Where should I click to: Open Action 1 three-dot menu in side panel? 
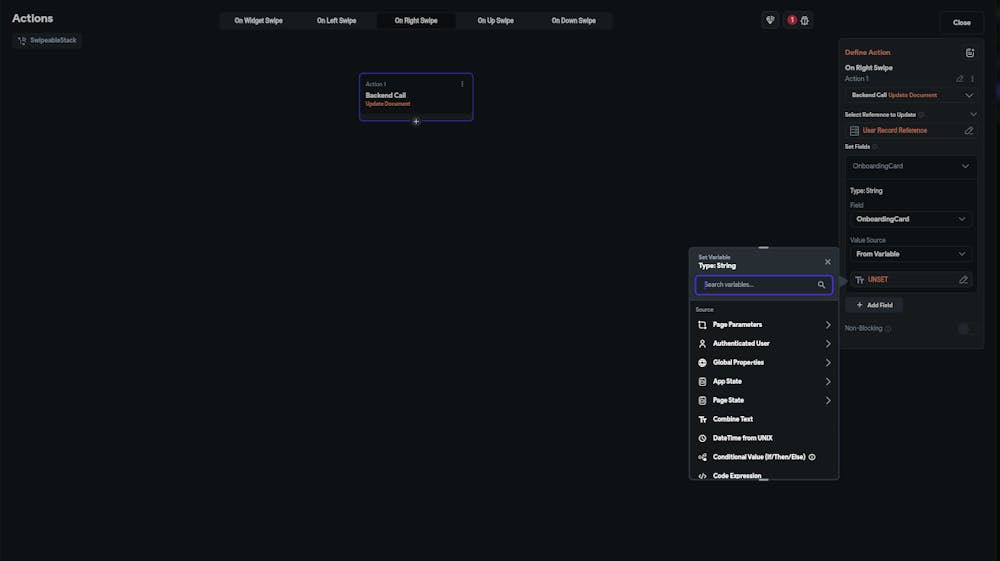(973, 79)
